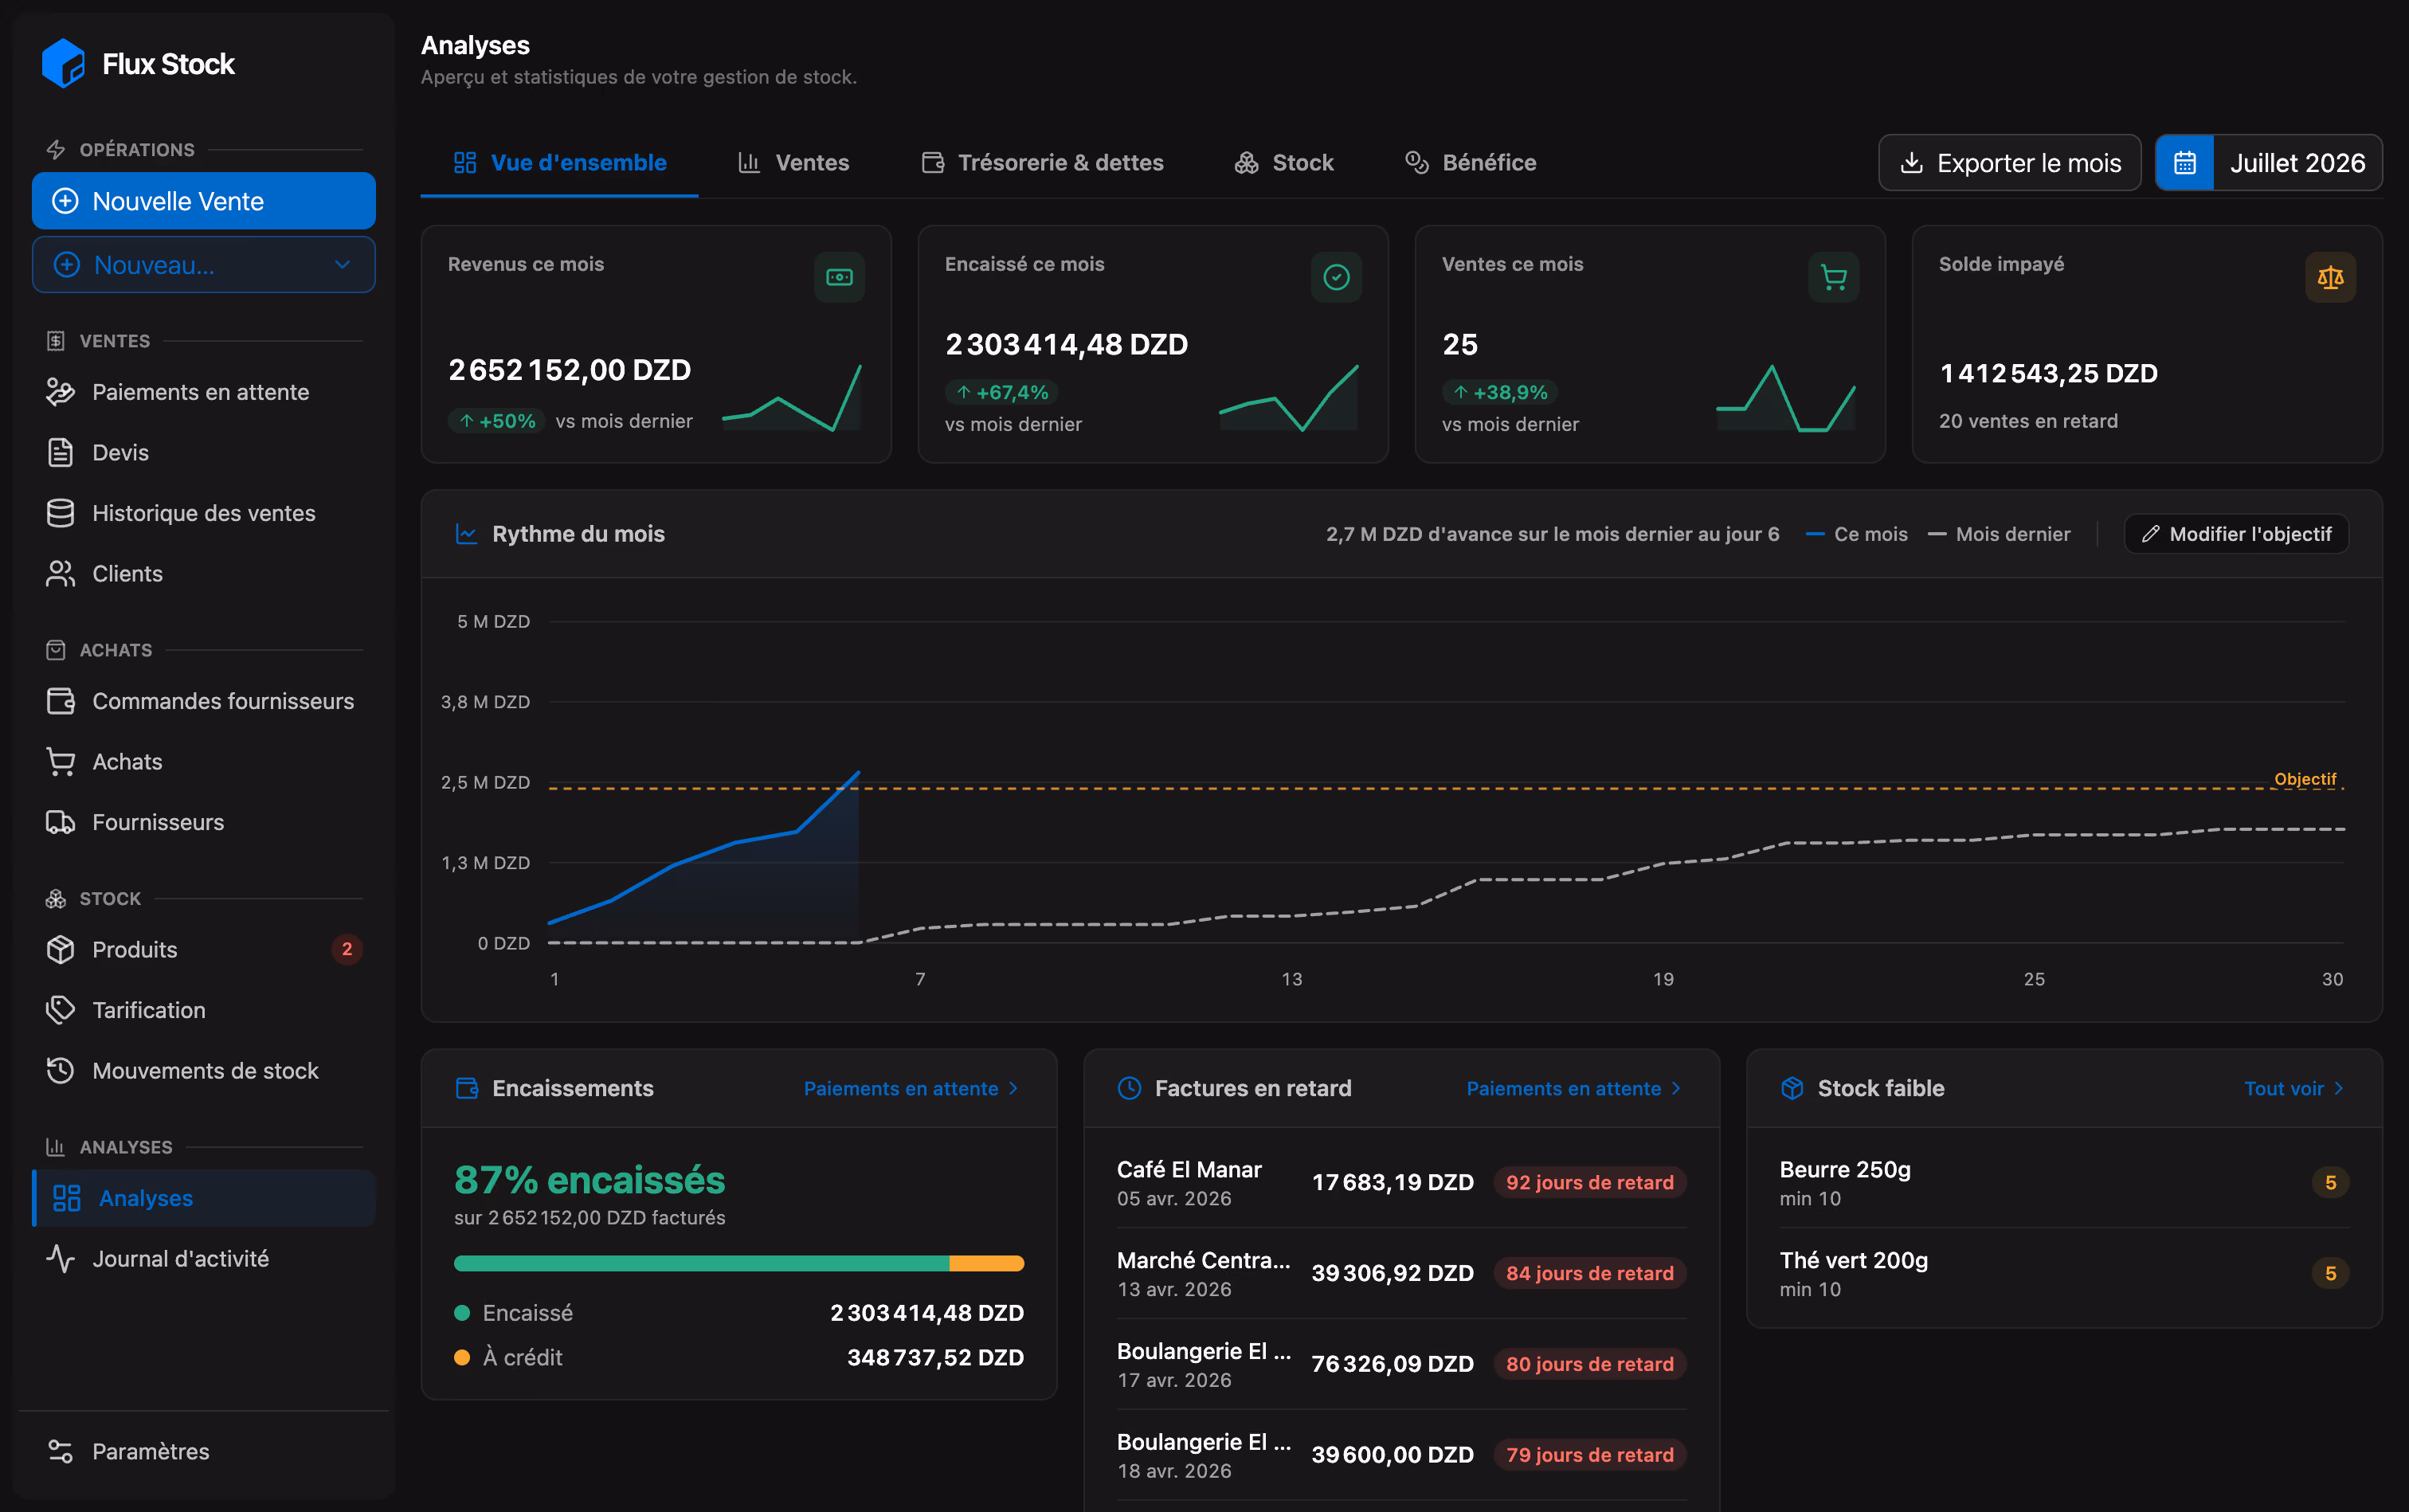Click the Devis document icon
The height and width of the screenshot is (1512, 2409).
[60, 453]
